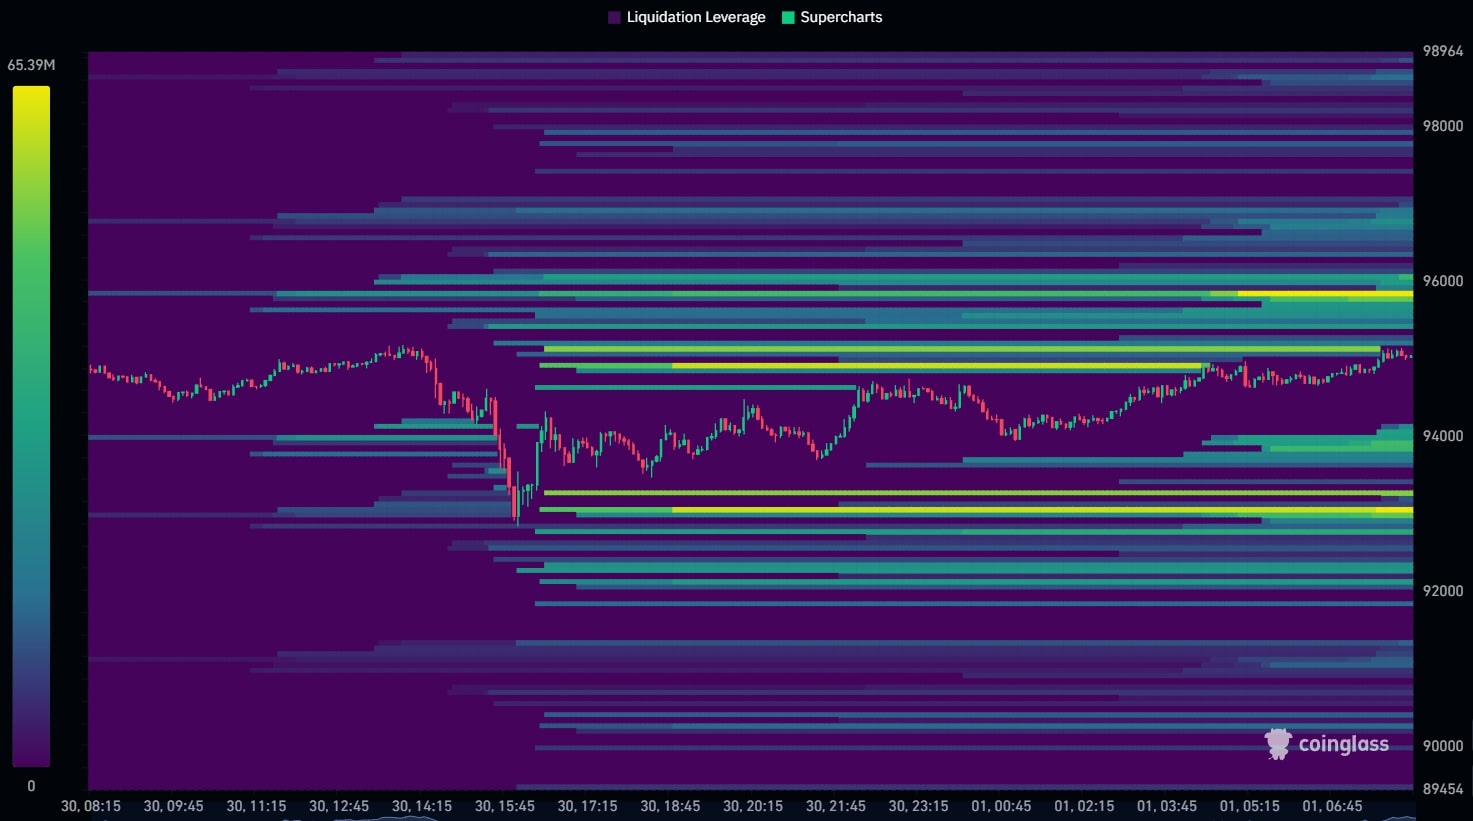The height and width of the screenshot is (821, 1473).
Task: Click the 01, 06:45 time axis label
Action: [1332, 806]
